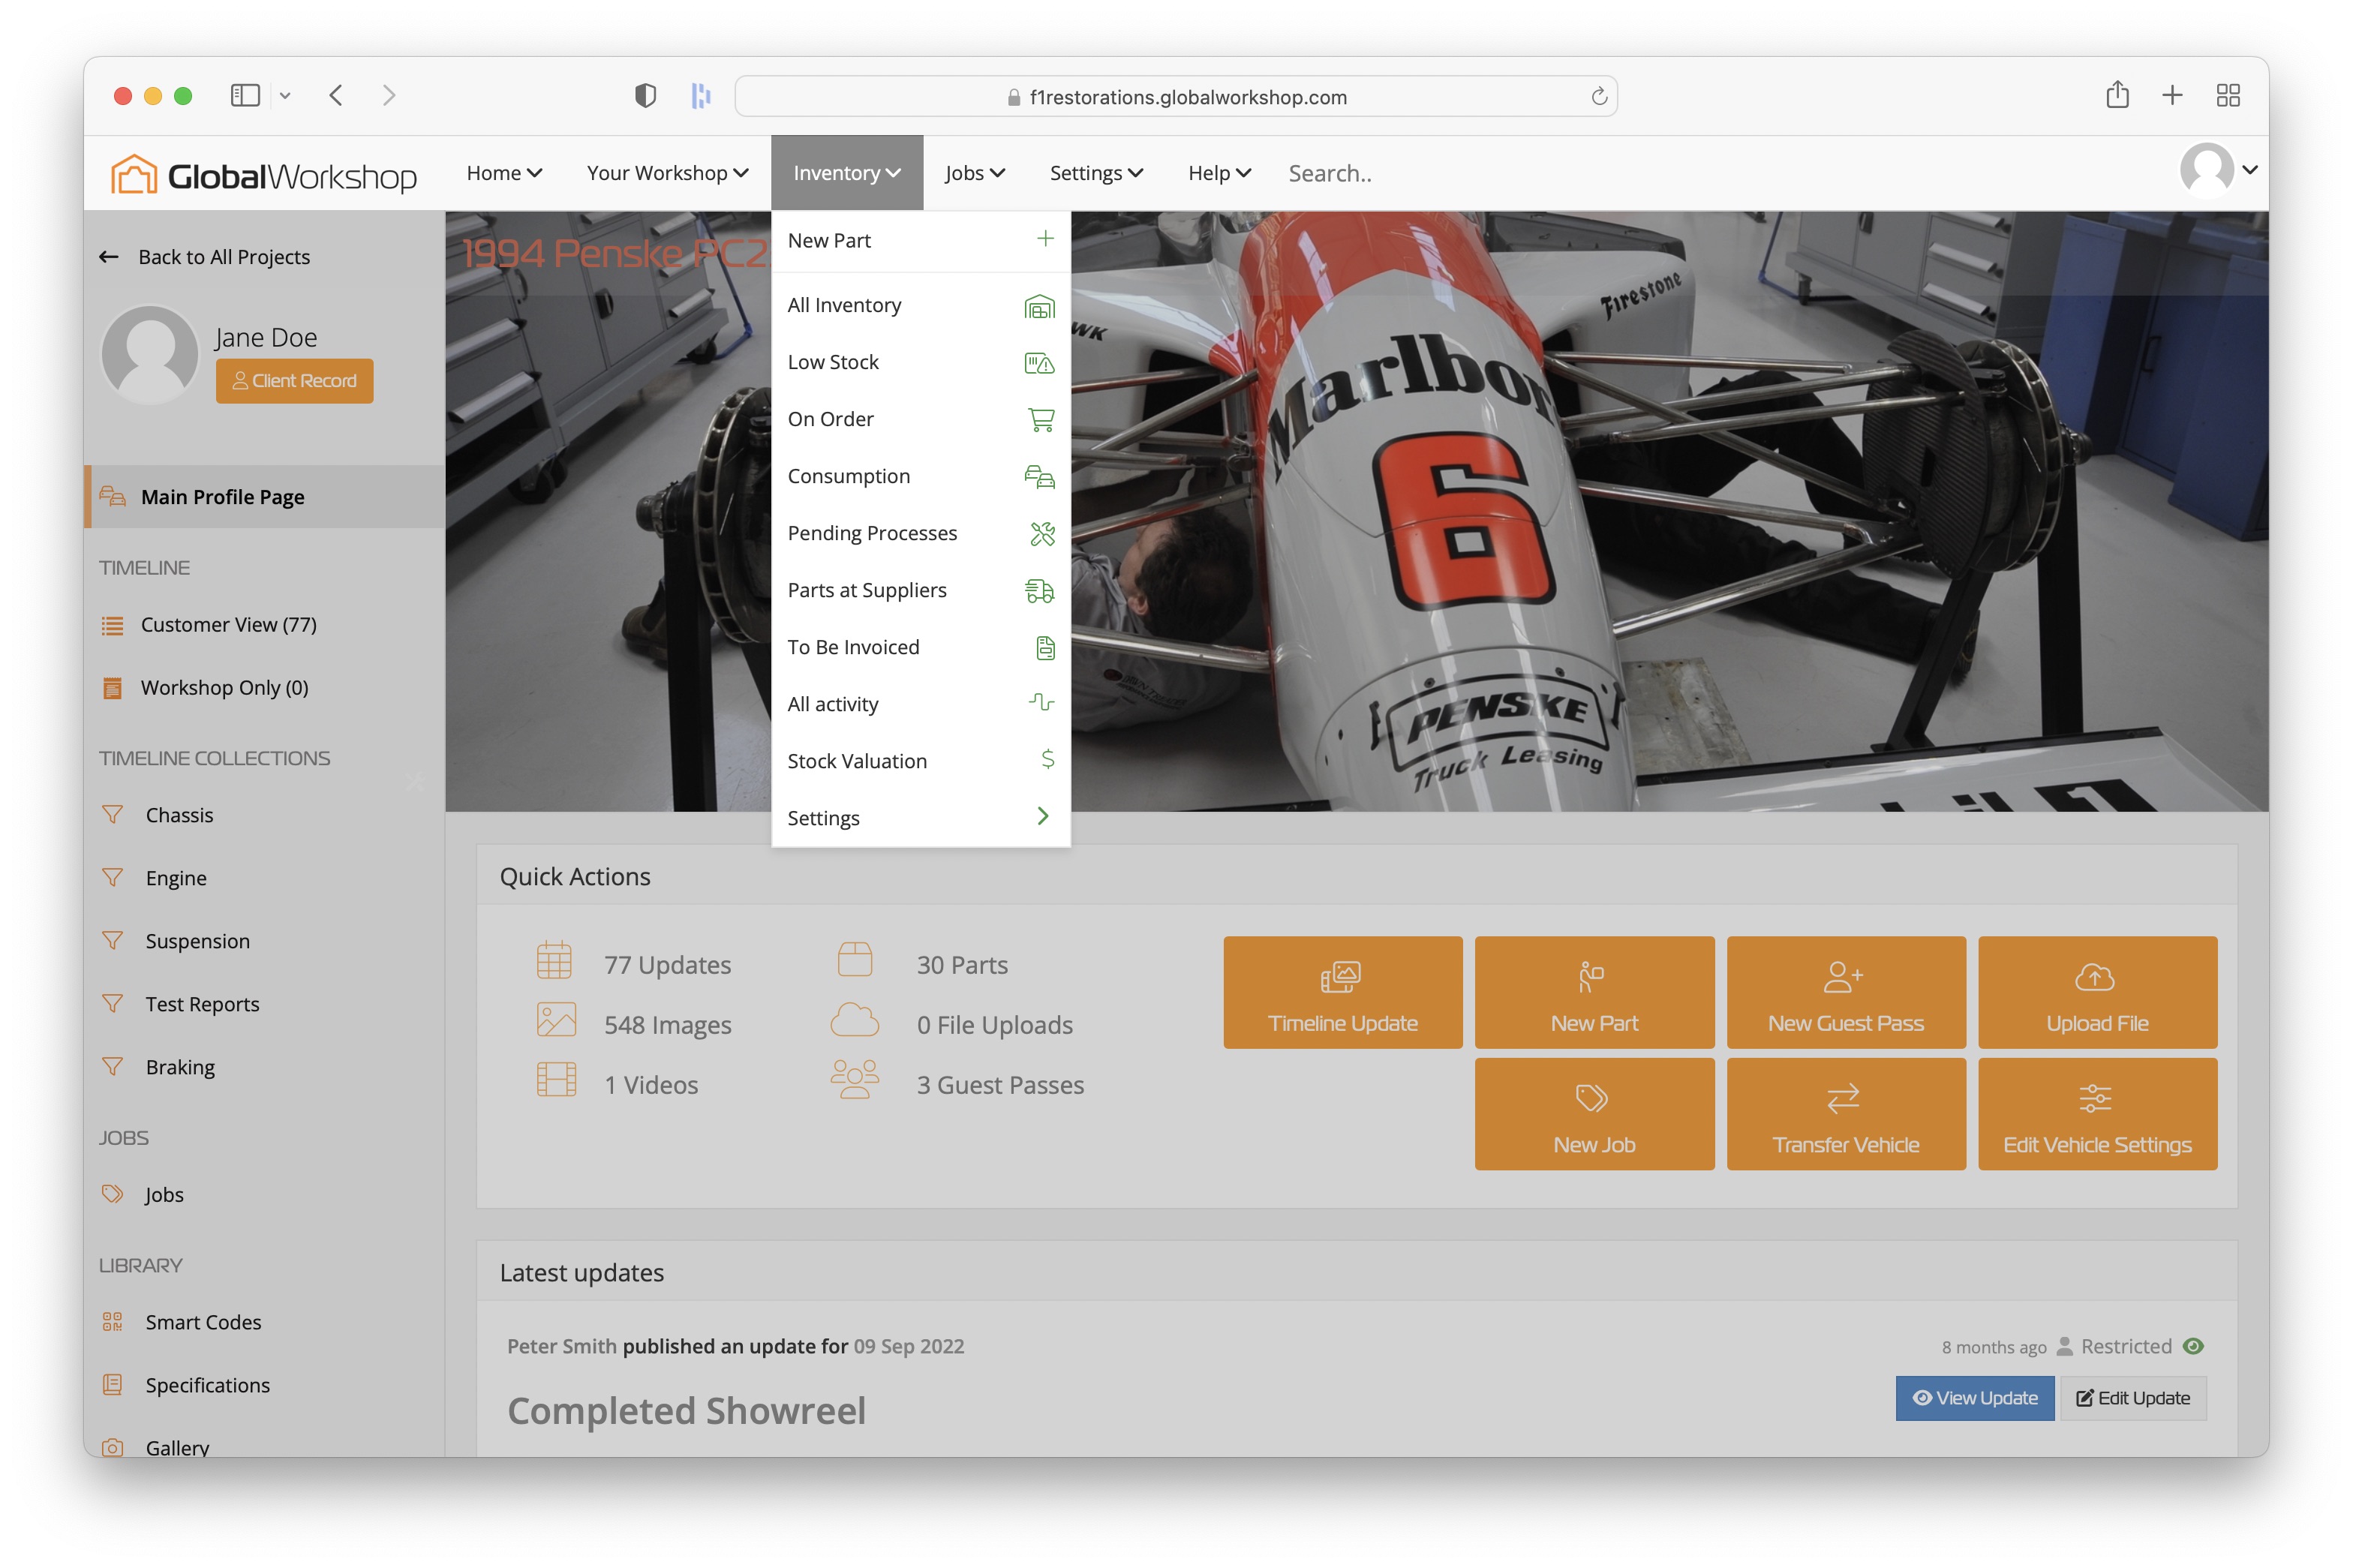Click the Smart Codes QR icon
This screenshot has height=1568, width=2353.
tap(112, 1322)
